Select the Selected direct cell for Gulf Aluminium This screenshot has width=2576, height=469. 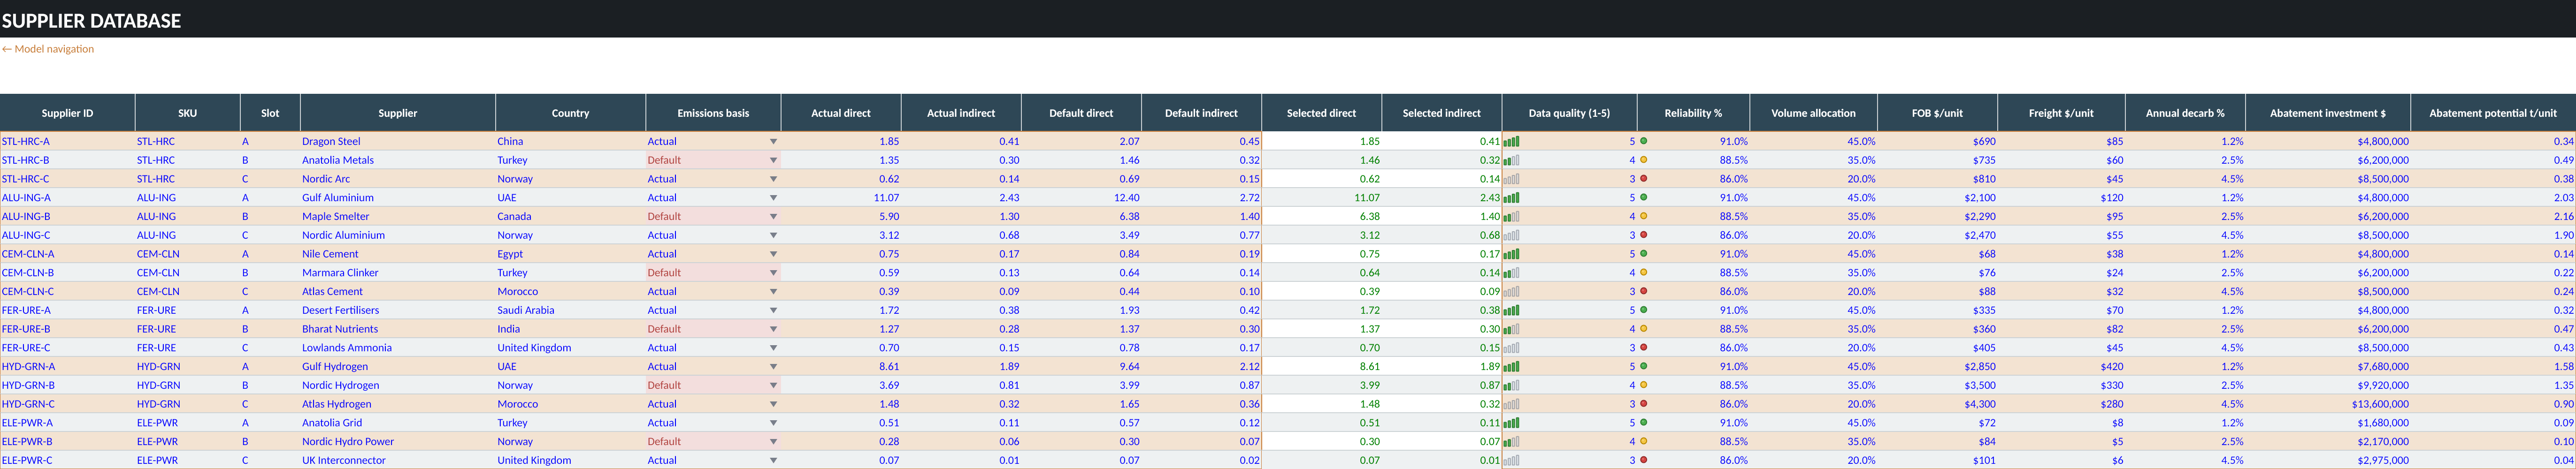coord(1321,198)
